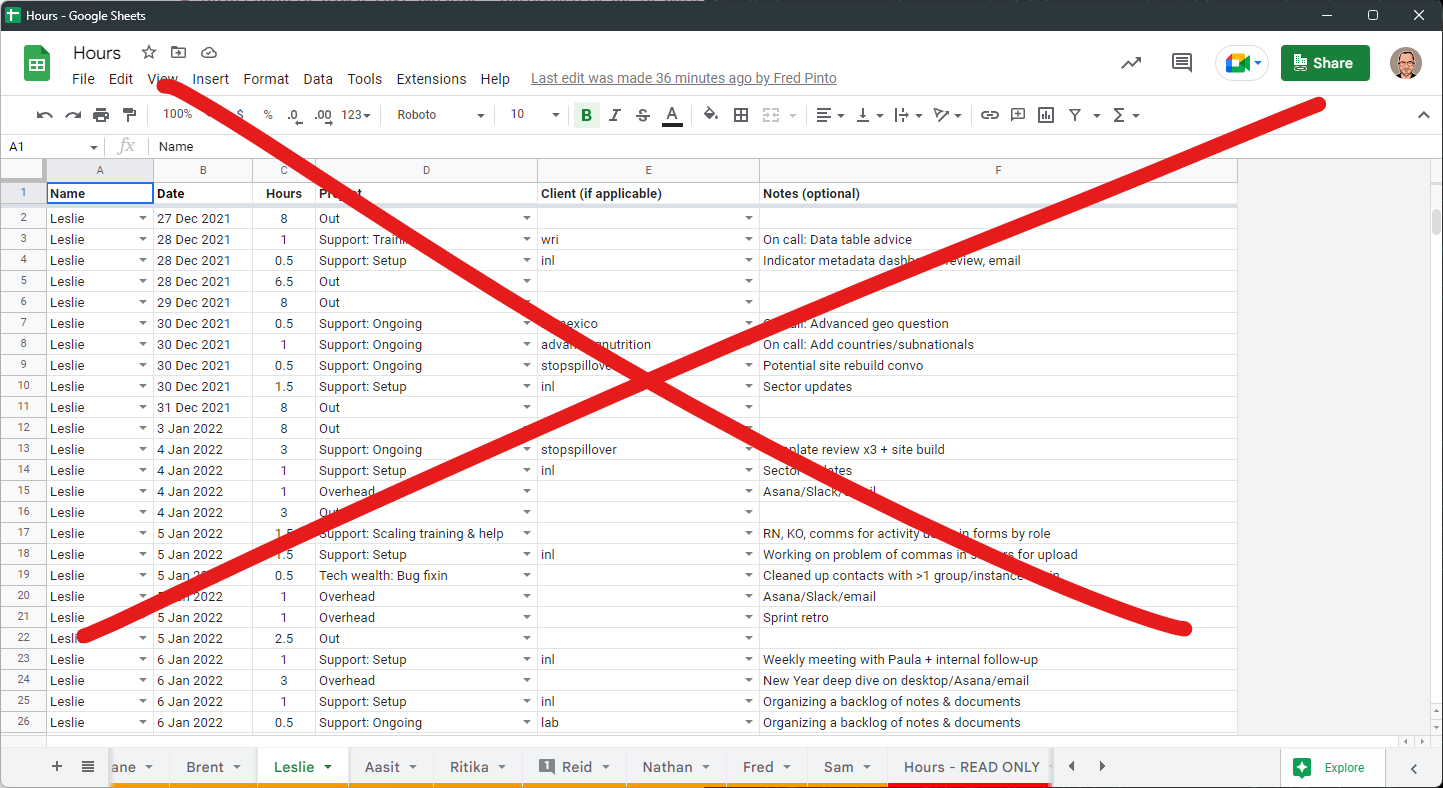The image size is (1443, 788).
Task: Open the All Sheets list icon
Action: (88, 766)
